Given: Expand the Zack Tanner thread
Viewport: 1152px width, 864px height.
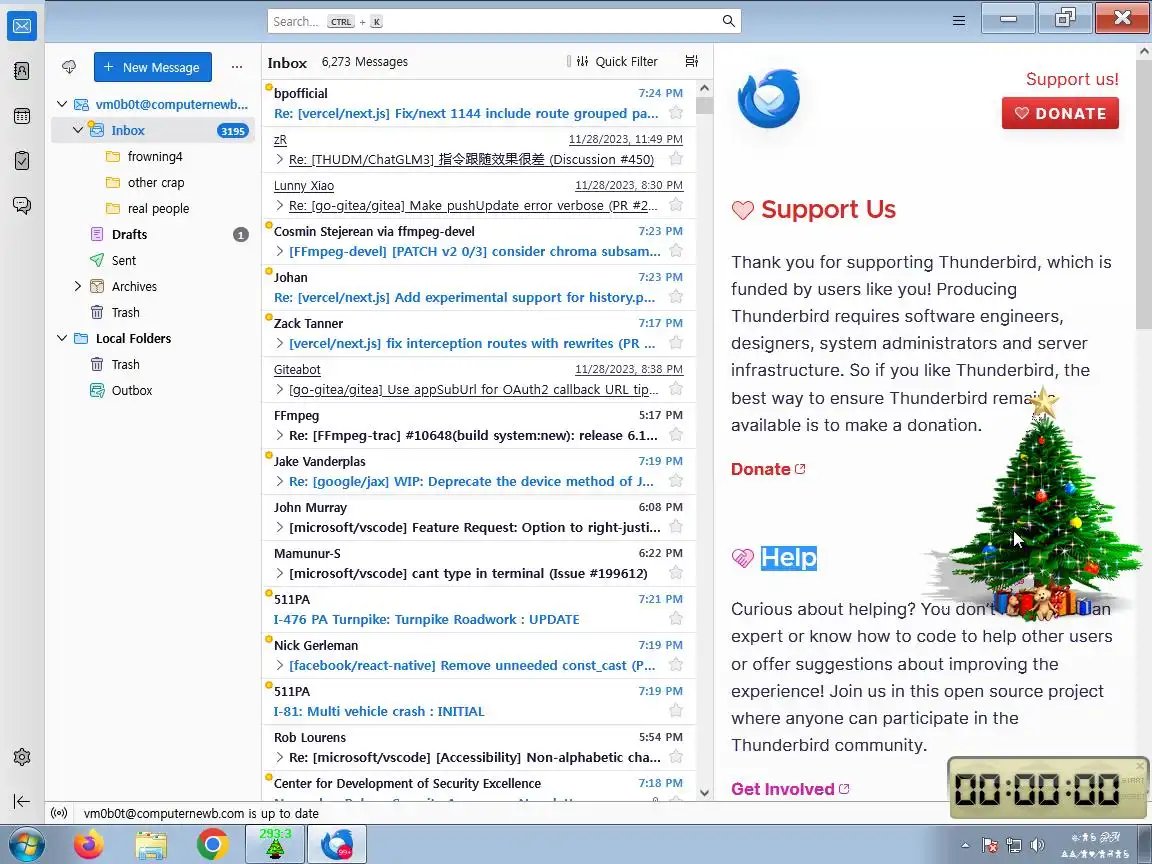Looking at the screenshot, I should 279,343.
